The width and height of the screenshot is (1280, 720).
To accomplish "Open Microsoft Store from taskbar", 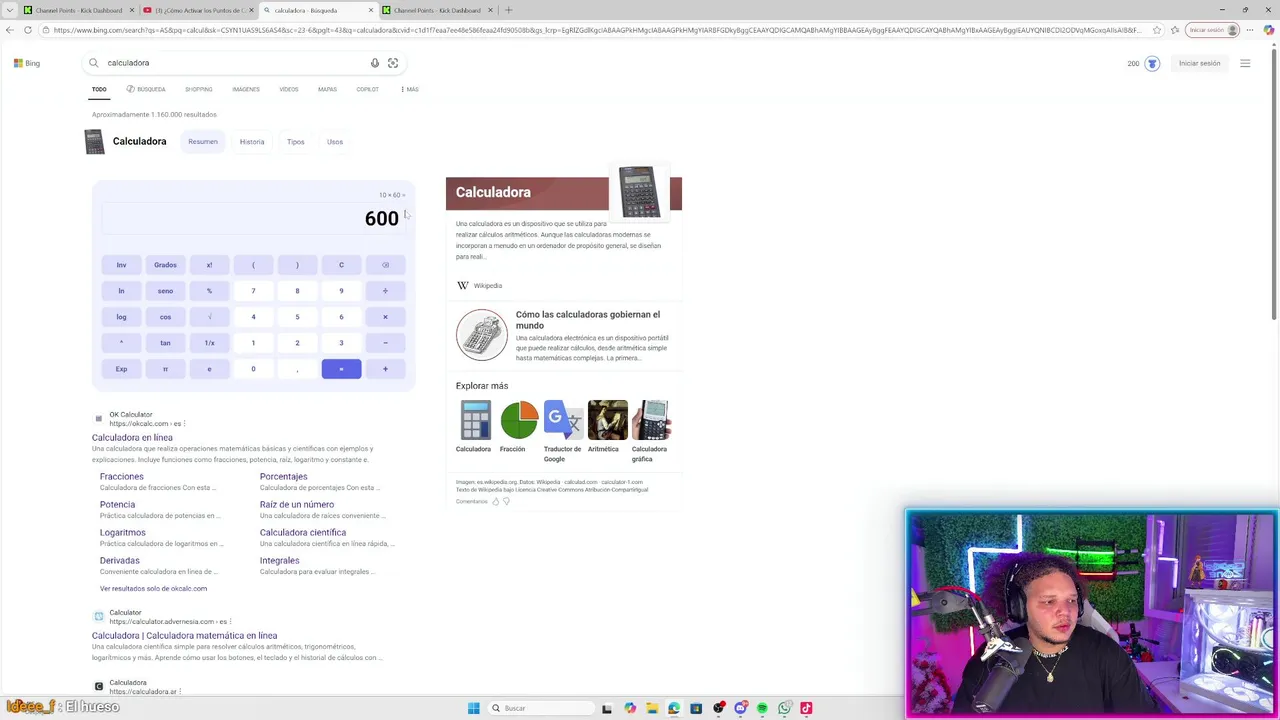I will [696, 708].
